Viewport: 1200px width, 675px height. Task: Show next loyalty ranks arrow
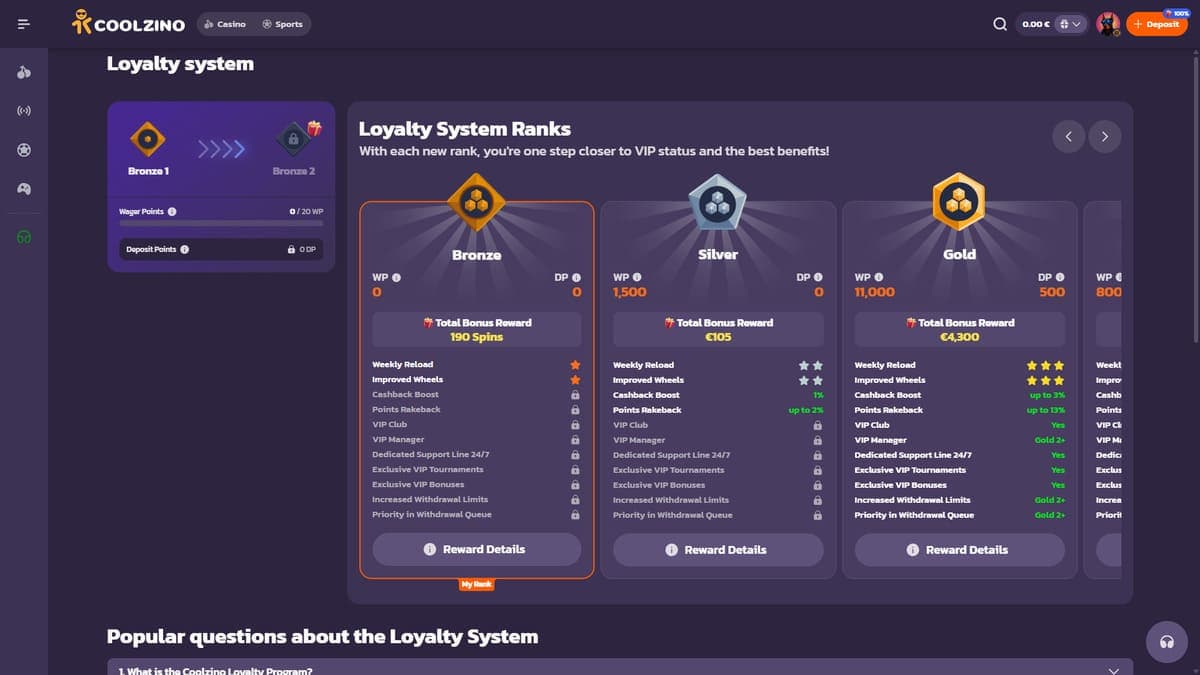[x=1105, y=136]
